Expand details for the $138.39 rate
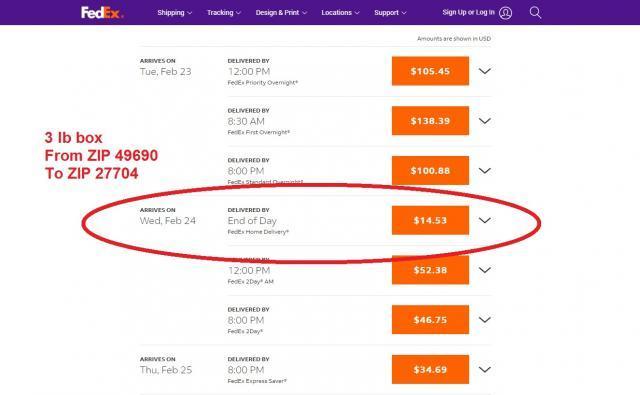This screenshot has height=395, width=640. pyautogui.click(x=484, y=121)
